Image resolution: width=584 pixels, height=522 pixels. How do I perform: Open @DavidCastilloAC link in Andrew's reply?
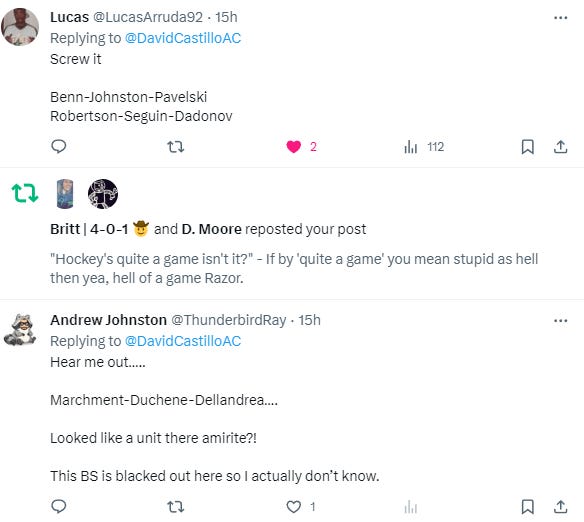point(183,341)
